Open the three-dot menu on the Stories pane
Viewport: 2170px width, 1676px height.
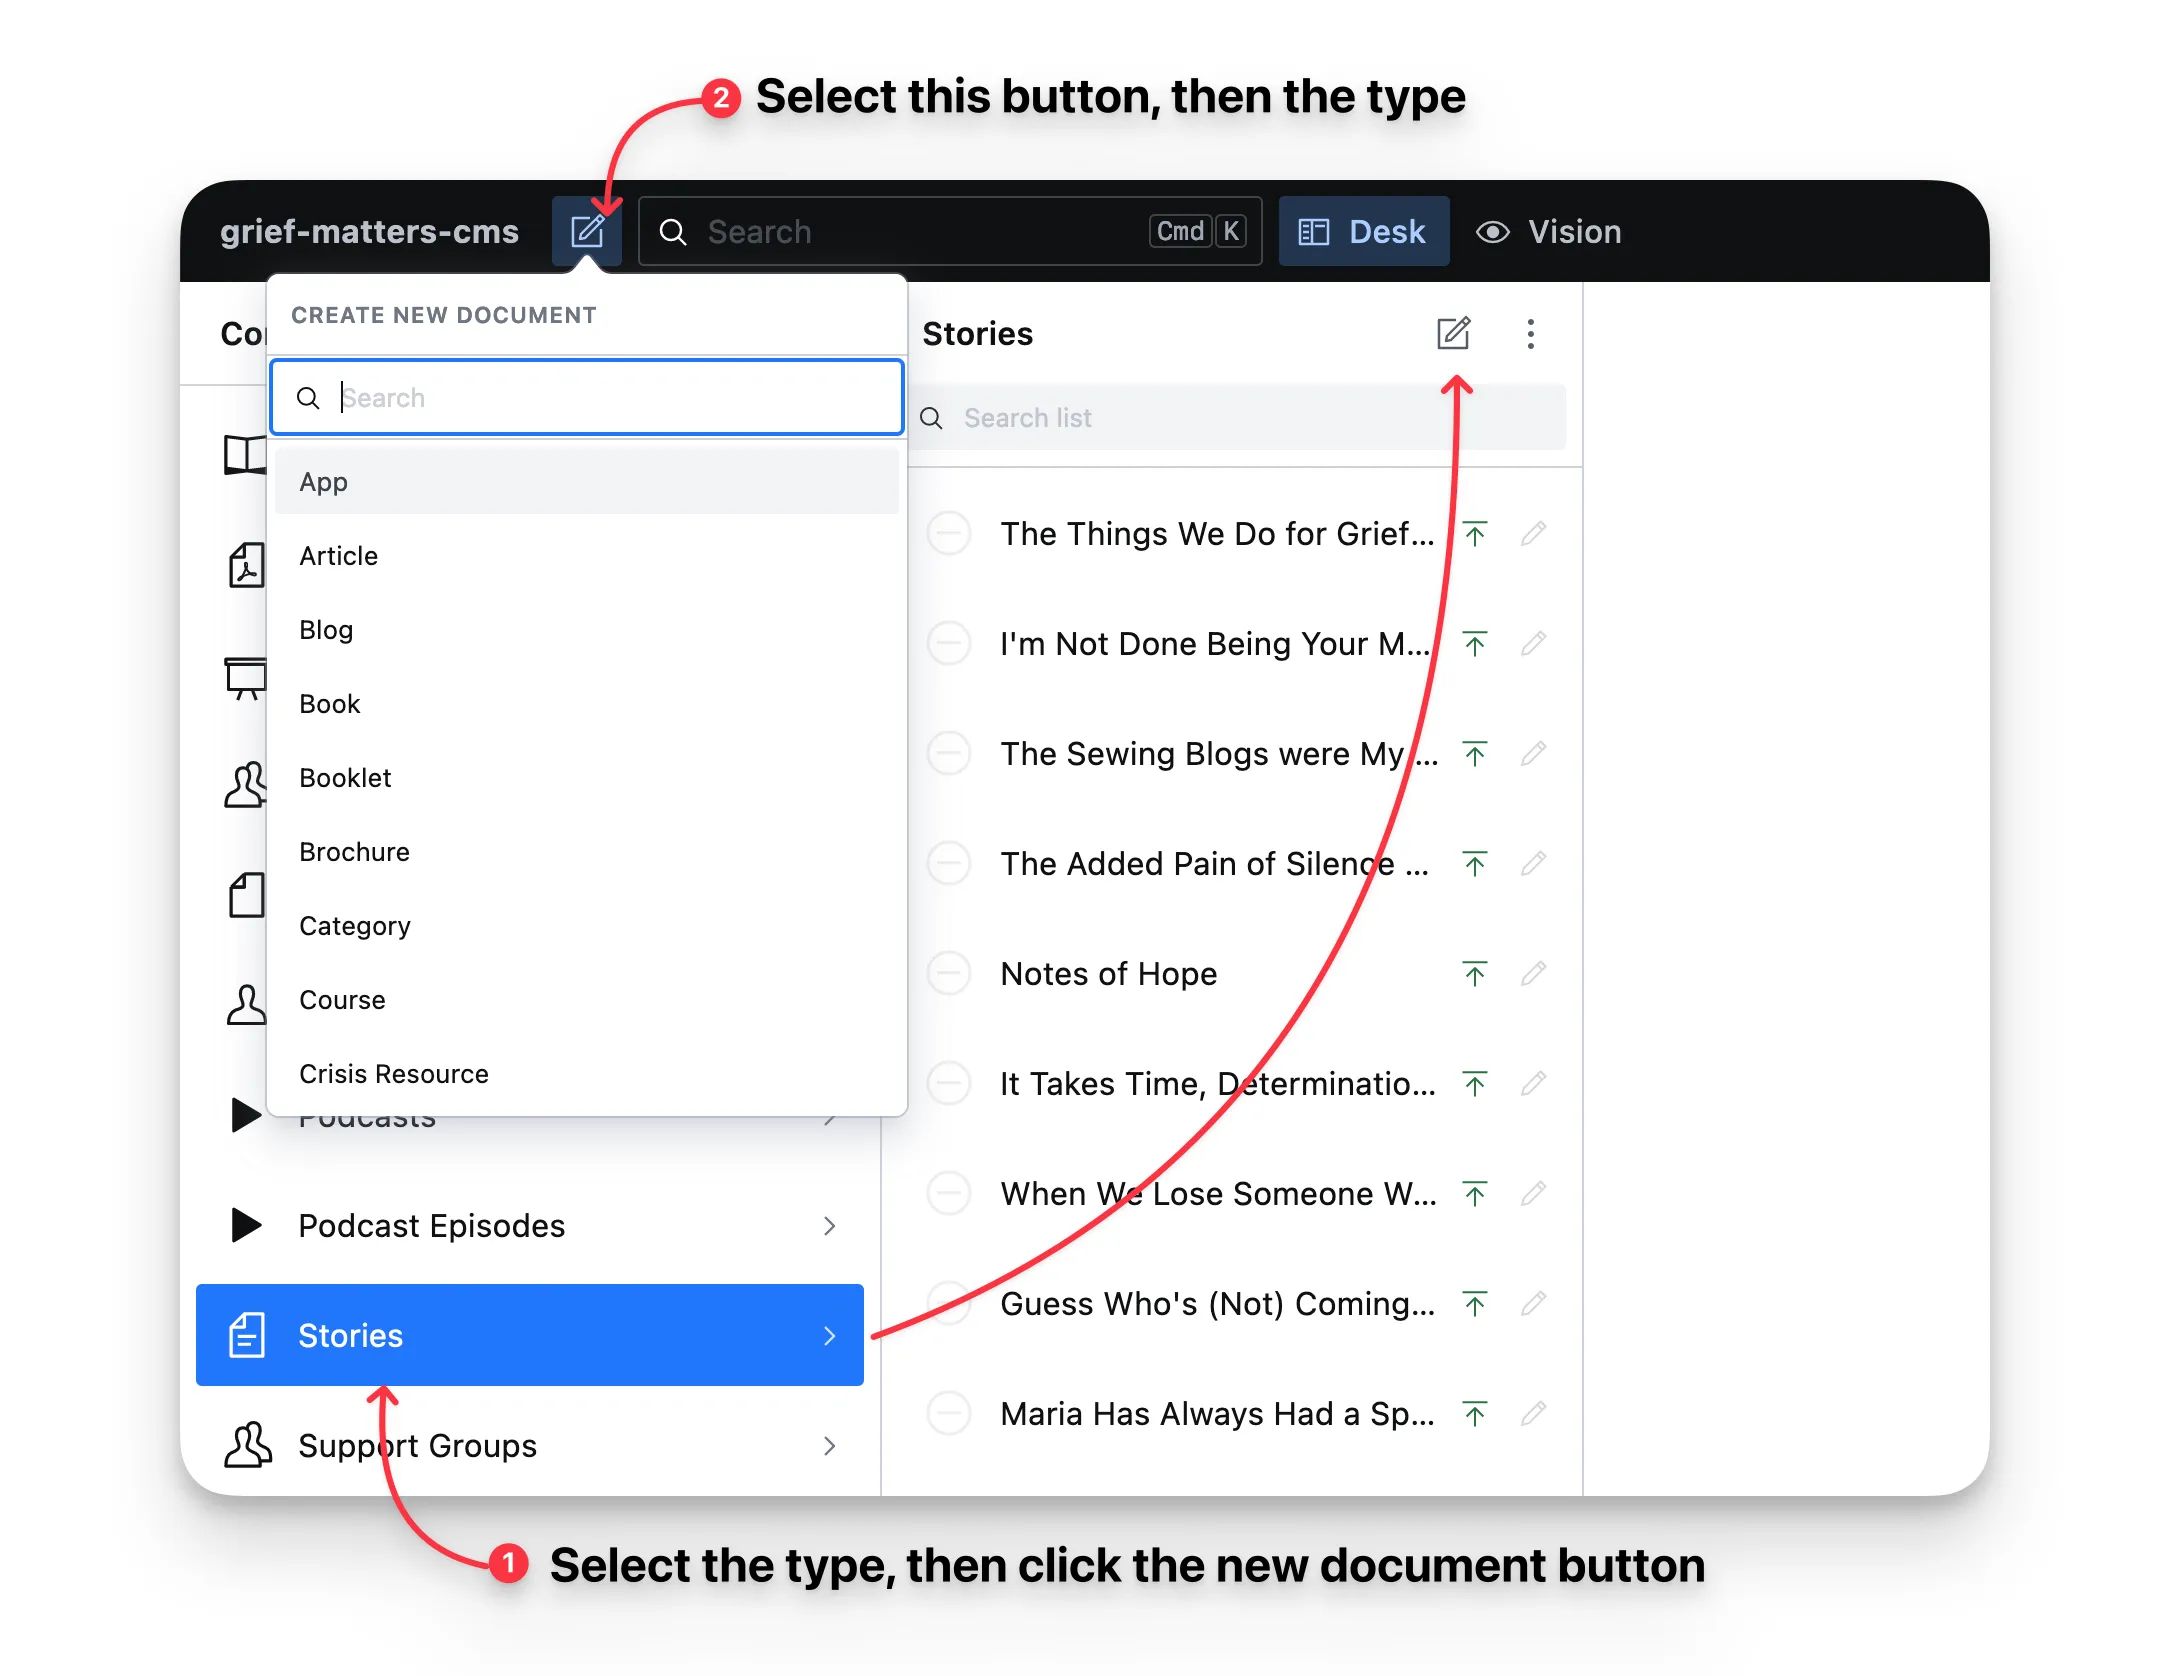click(1530, 334)
